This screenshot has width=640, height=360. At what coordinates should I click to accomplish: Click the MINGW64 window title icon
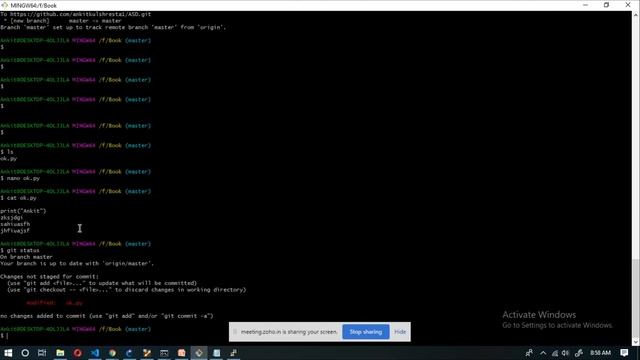point(4,5)
